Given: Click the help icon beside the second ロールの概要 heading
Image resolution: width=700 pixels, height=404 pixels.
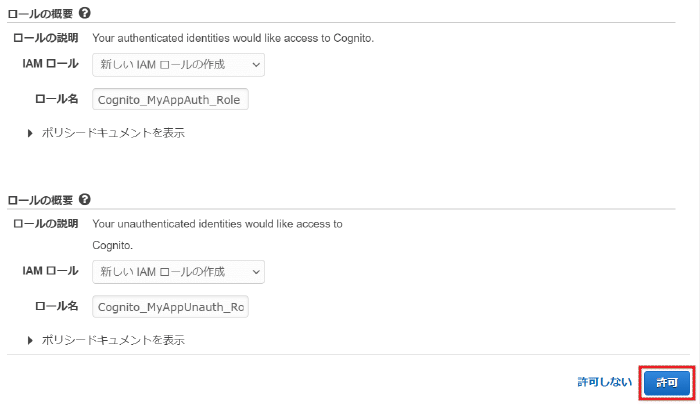Looking at the screenshot, I should pyautogui.click(x=84, y=199).
